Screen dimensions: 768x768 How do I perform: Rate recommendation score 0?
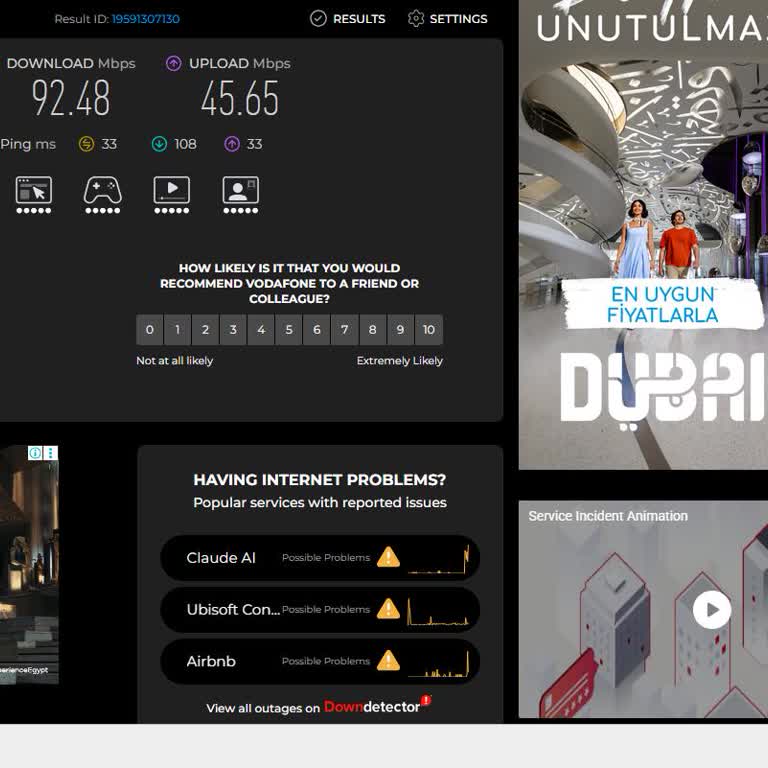[149, 330]
